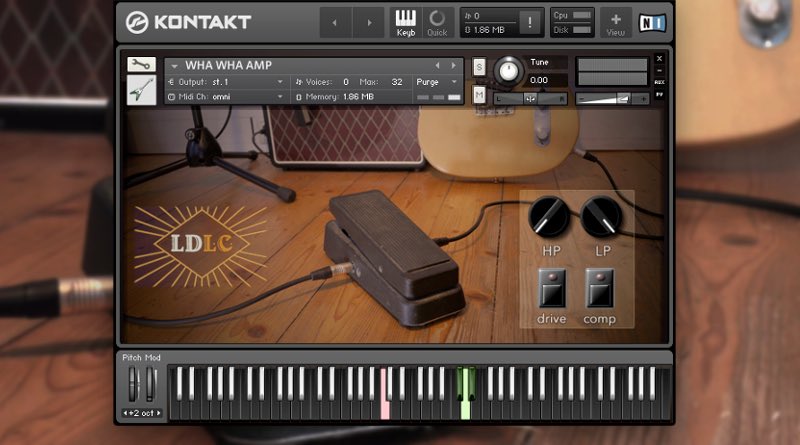The image size is (800, 445).
Task: Go to next item with header right arrow
Action: click(369, 22)
